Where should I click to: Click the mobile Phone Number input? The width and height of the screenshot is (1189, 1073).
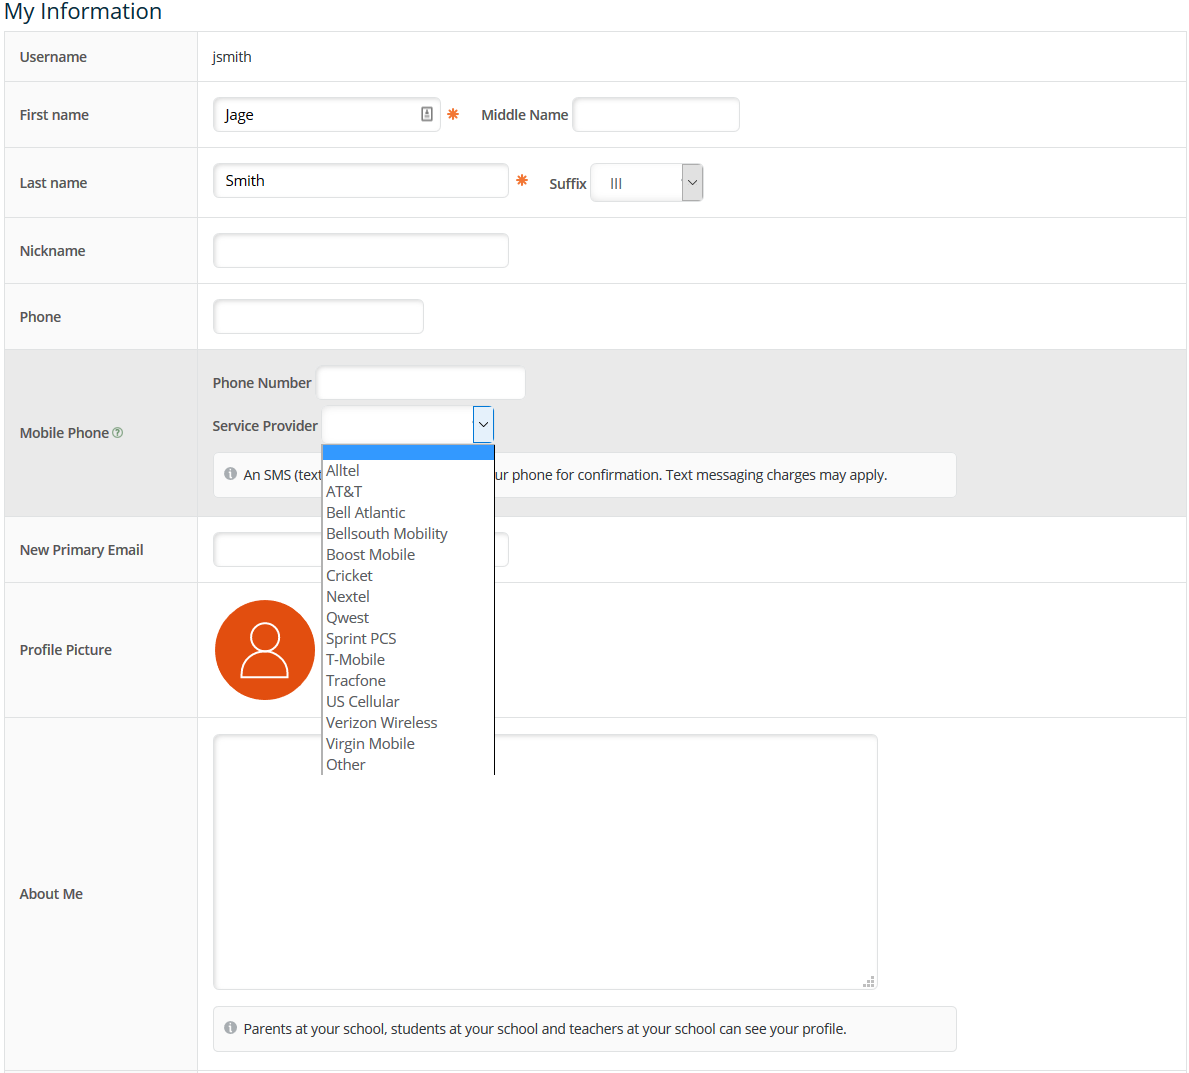(421, 383)
